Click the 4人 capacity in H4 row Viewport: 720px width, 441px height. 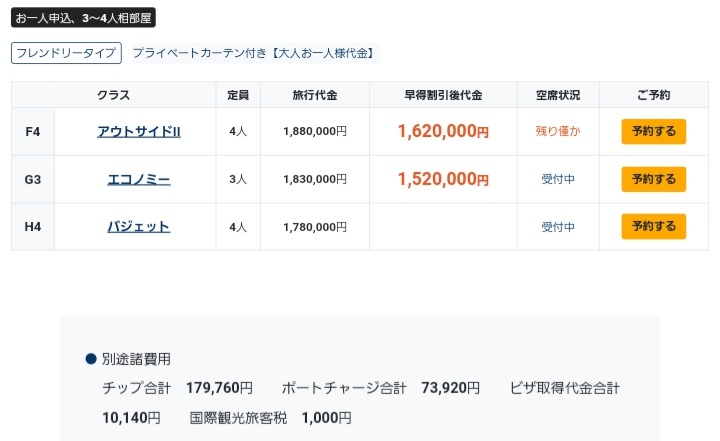click(238, 227)
